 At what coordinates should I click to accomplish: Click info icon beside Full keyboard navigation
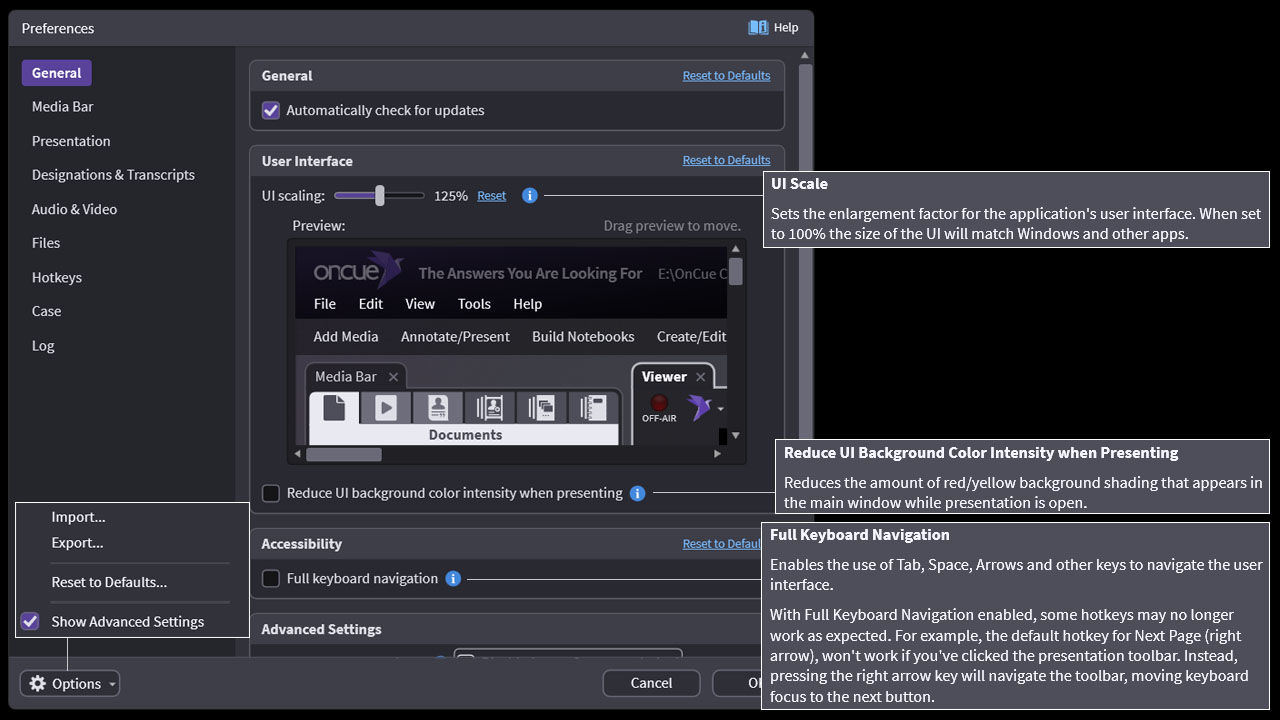point(453,579)
